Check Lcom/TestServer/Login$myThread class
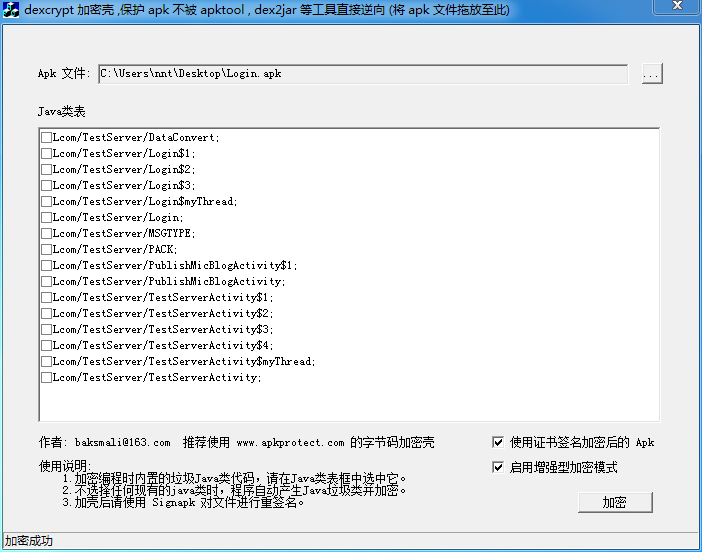Screen dimensions: 702x552 click(46, 201)
